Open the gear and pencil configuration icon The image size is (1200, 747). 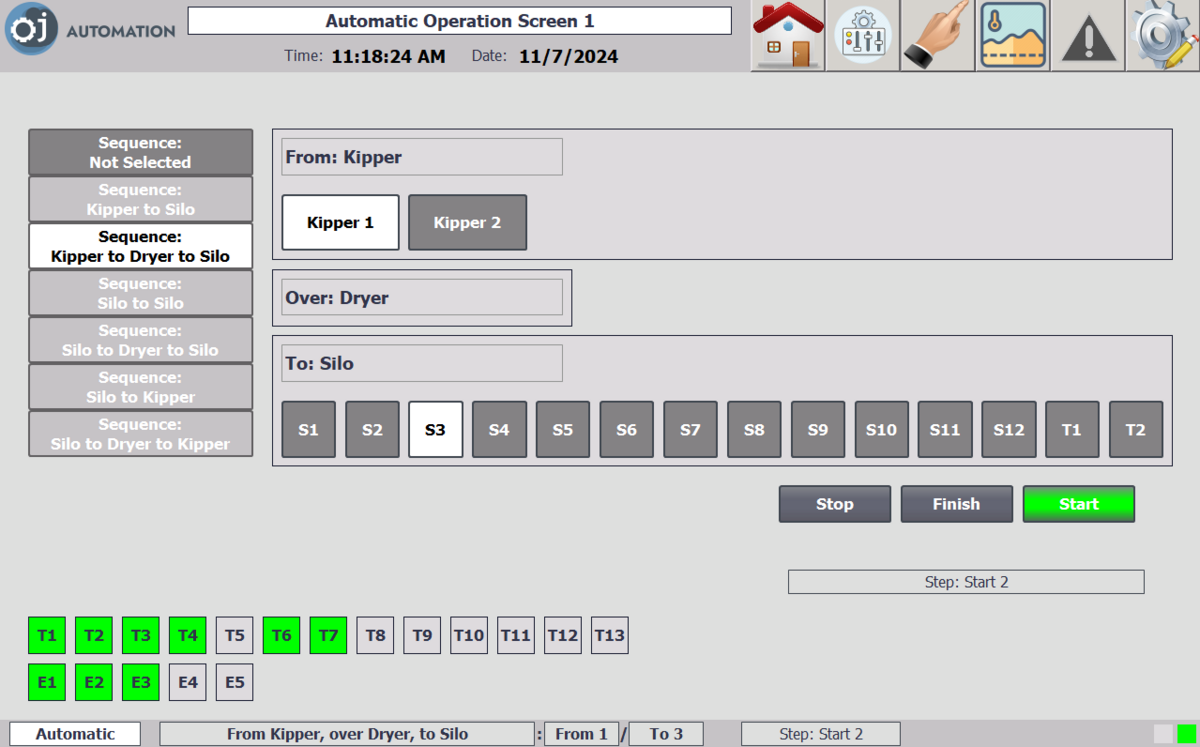click(1162, 35)
